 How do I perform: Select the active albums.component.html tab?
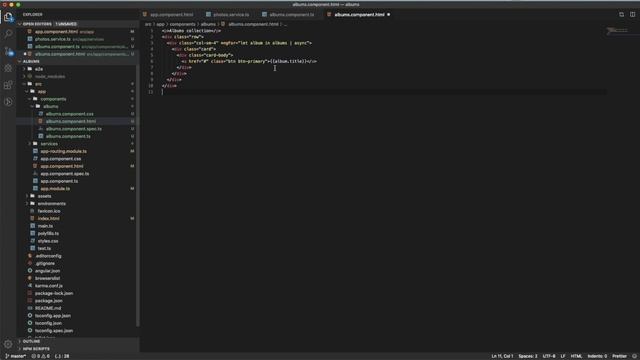(x=359, y=15)
